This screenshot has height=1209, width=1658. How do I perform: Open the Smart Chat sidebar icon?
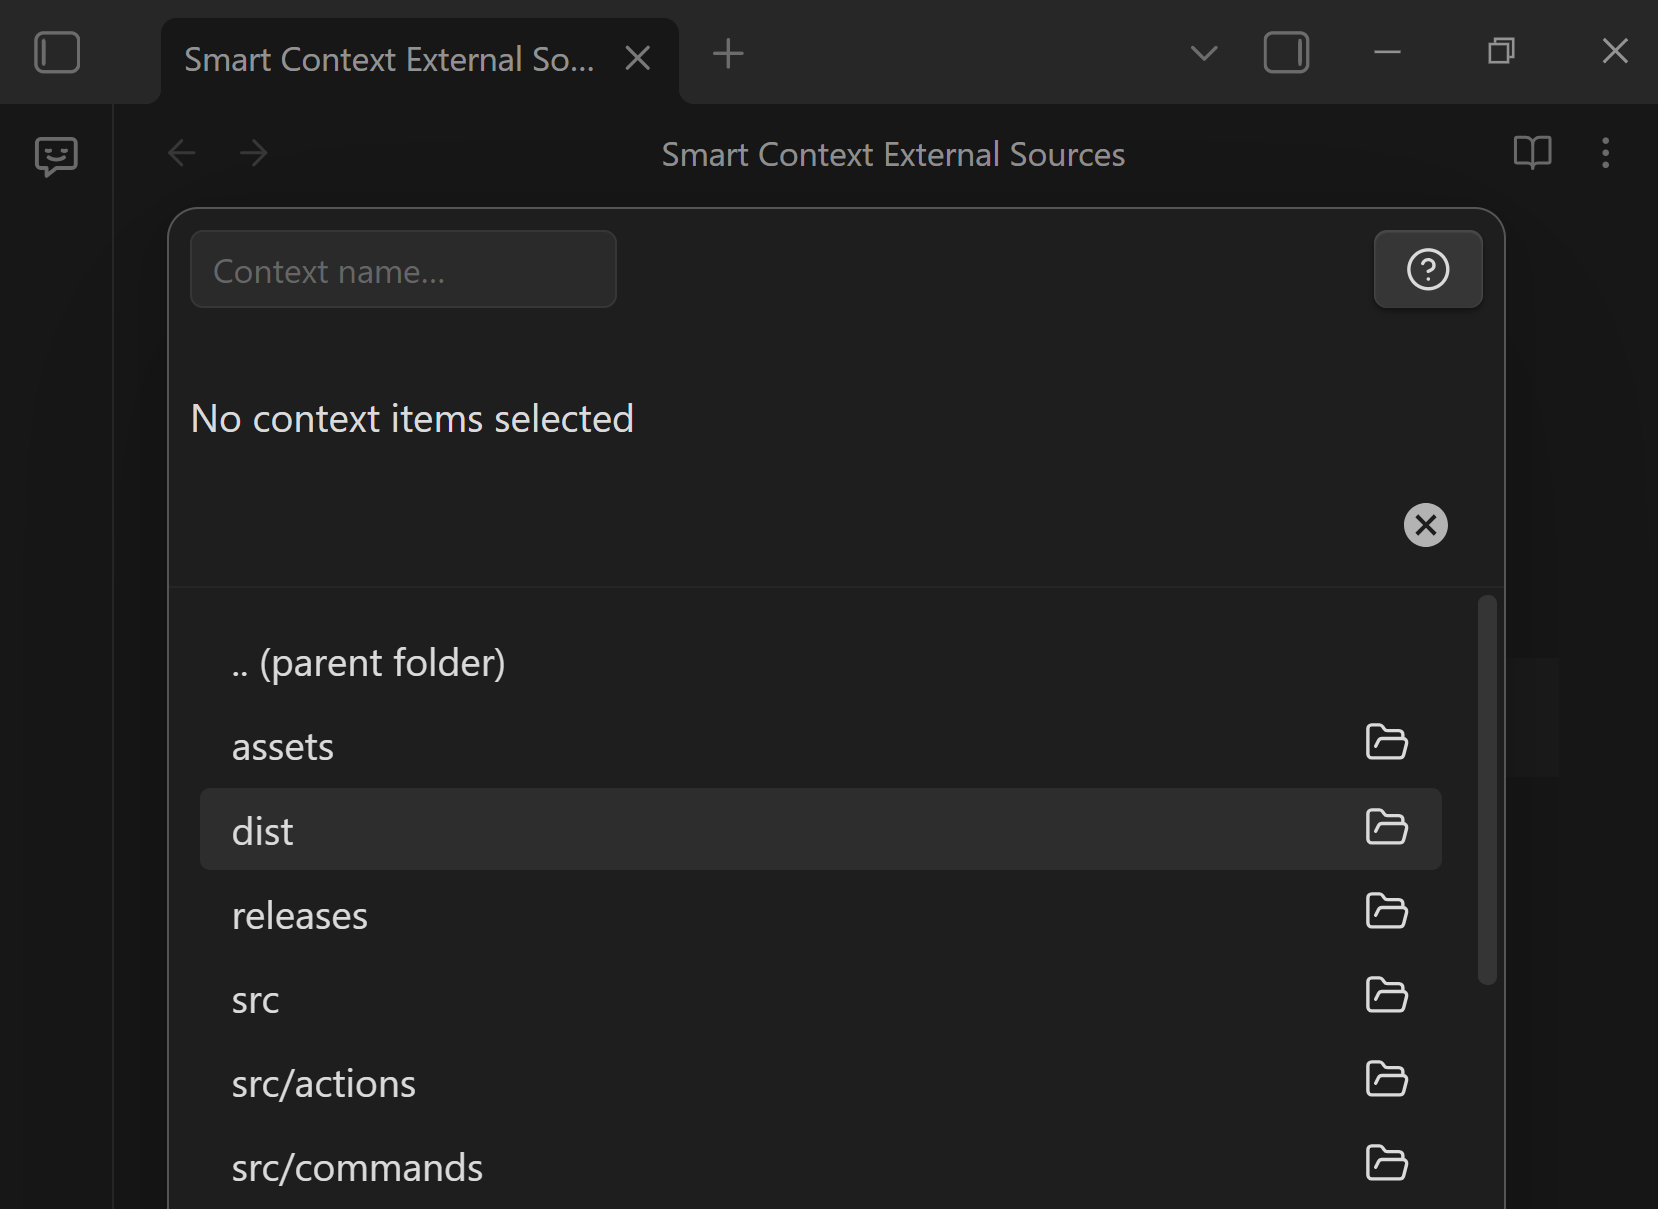pyautogui.click(x=56, y=156)
